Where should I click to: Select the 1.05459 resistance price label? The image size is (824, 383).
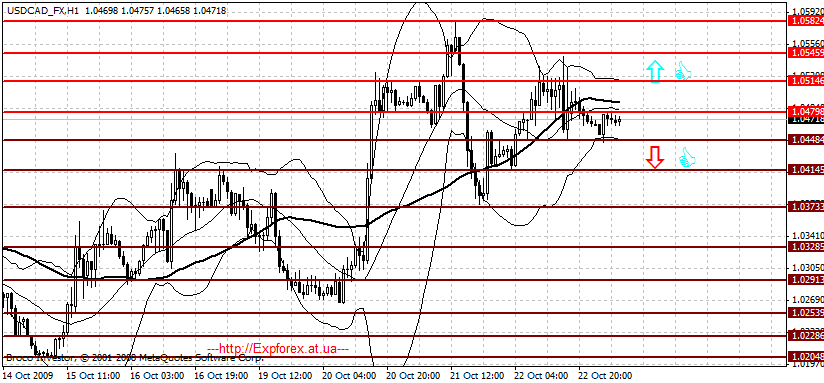point(806,53)
